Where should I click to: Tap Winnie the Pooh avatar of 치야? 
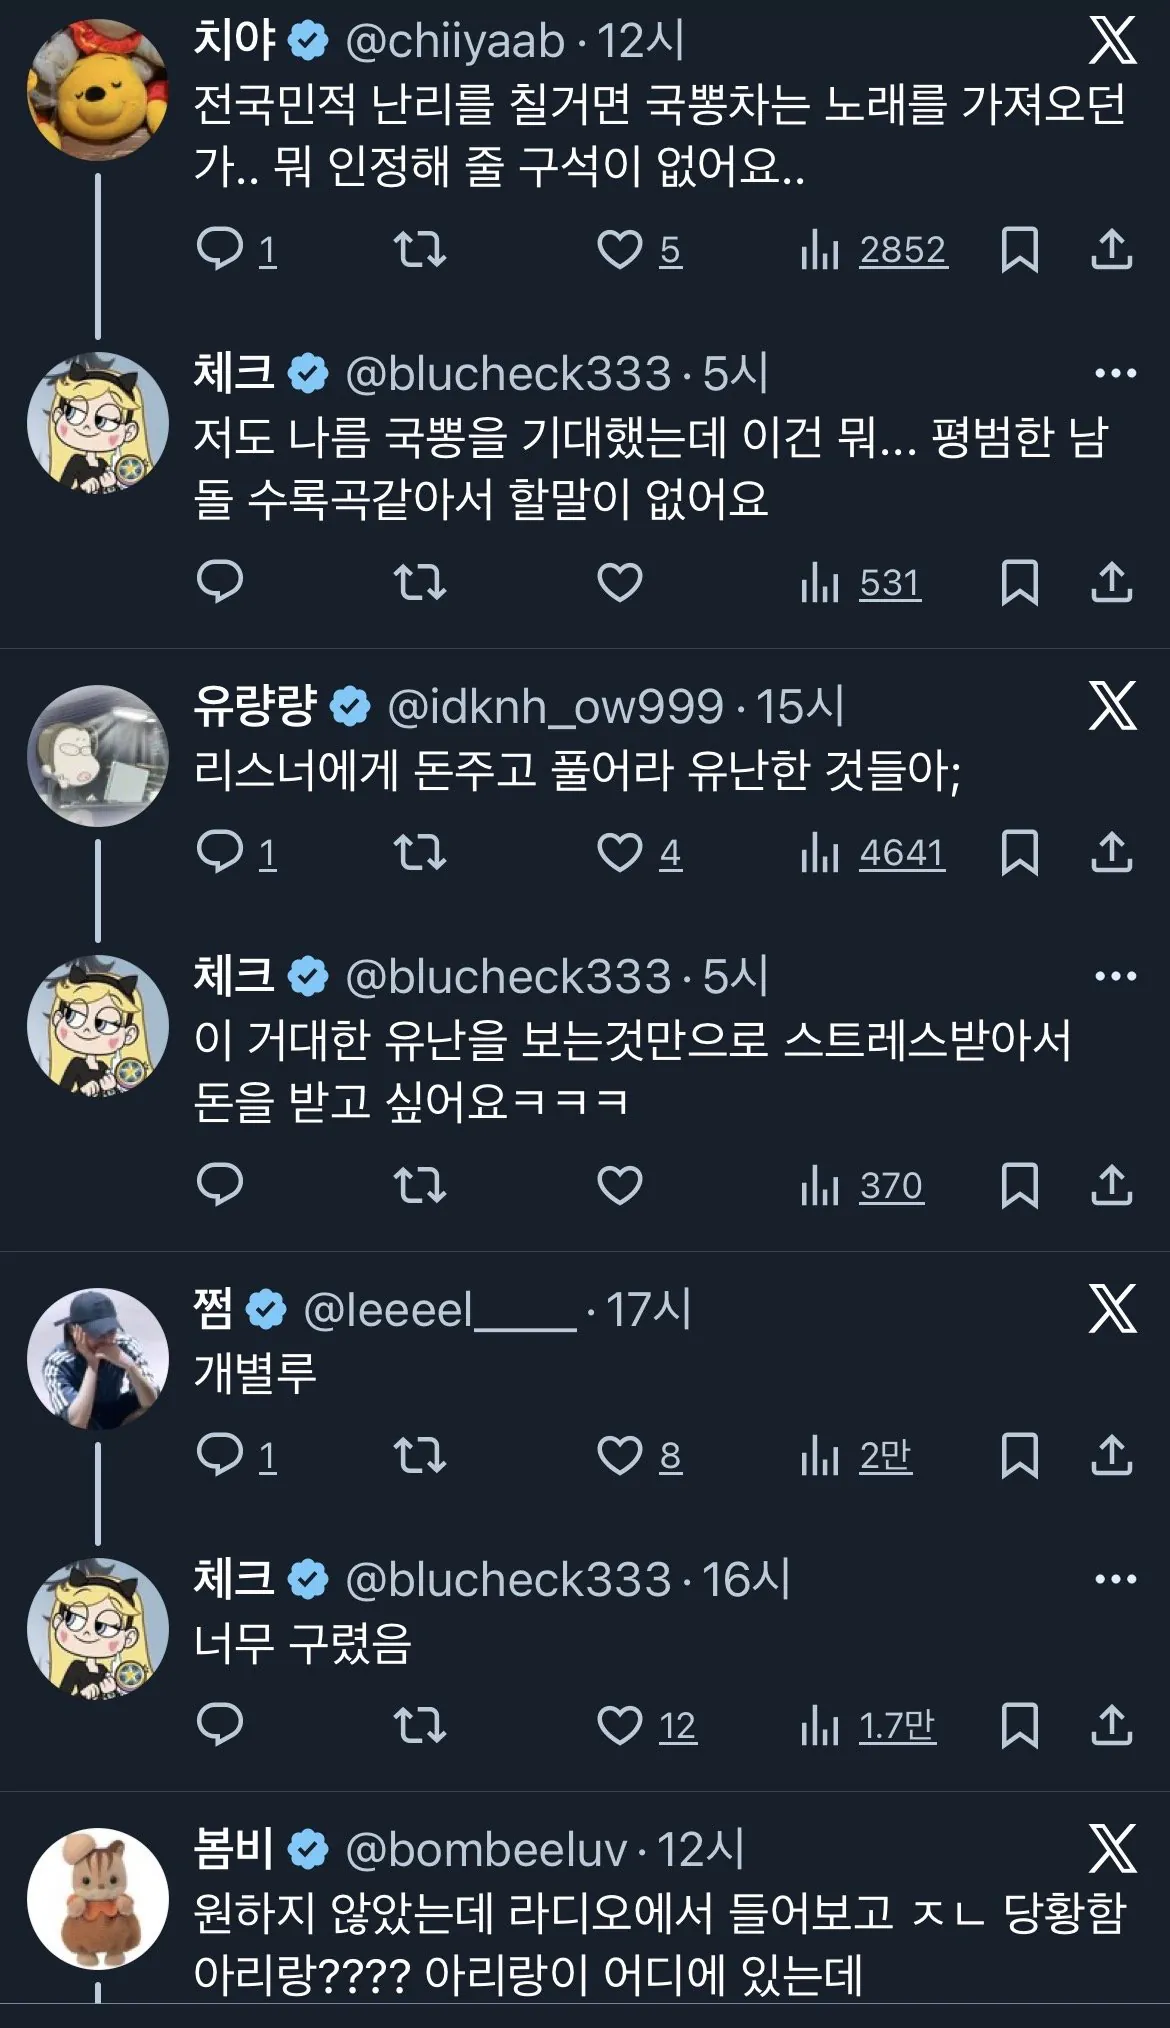click(x=97, y=90)
